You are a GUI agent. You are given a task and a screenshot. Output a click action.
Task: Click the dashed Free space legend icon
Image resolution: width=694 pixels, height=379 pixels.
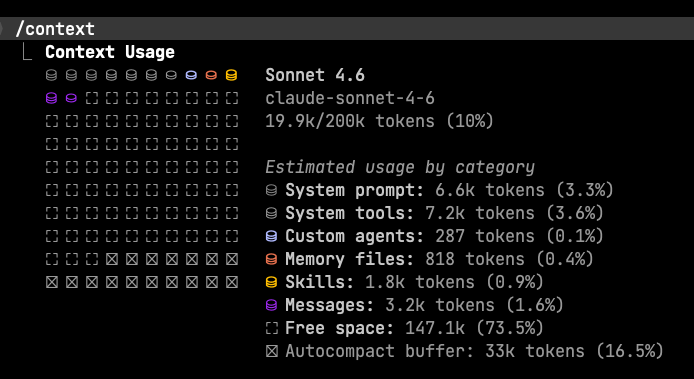271,329
